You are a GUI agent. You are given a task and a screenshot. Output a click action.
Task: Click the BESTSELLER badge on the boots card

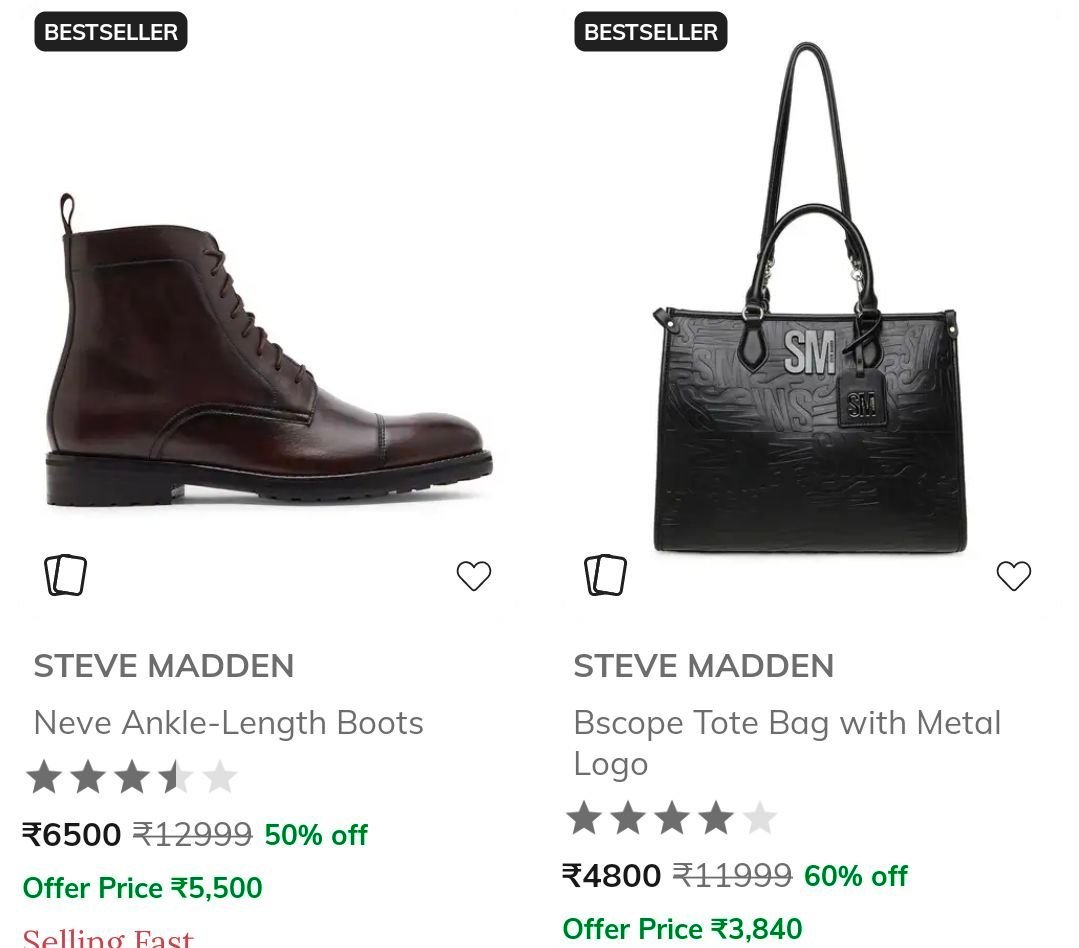[x=110, y=31]
